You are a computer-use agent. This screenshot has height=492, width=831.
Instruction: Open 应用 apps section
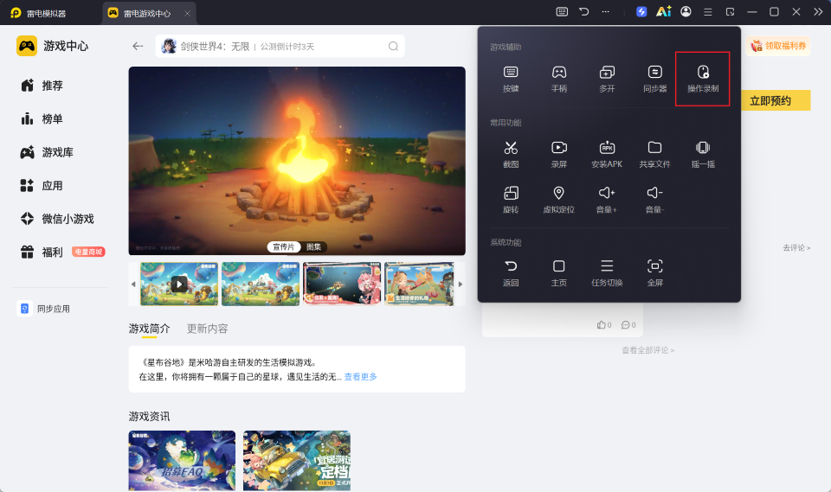pos(41,186)
